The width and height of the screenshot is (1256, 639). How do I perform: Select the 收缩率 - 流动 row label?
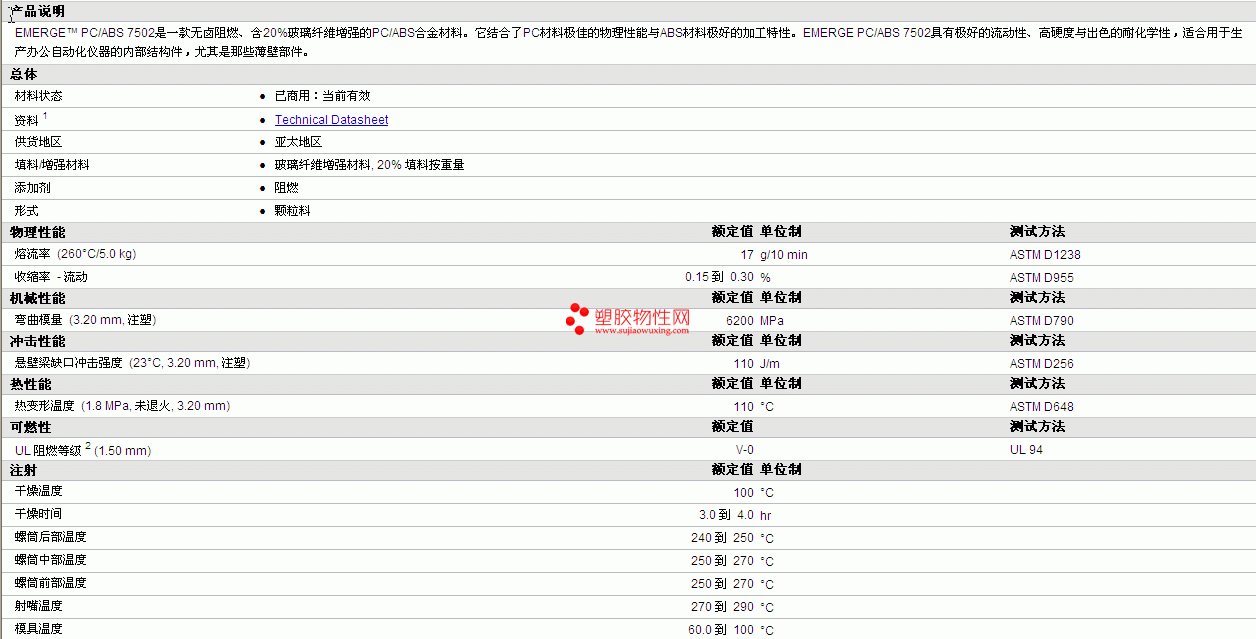(x=51, y=277)
